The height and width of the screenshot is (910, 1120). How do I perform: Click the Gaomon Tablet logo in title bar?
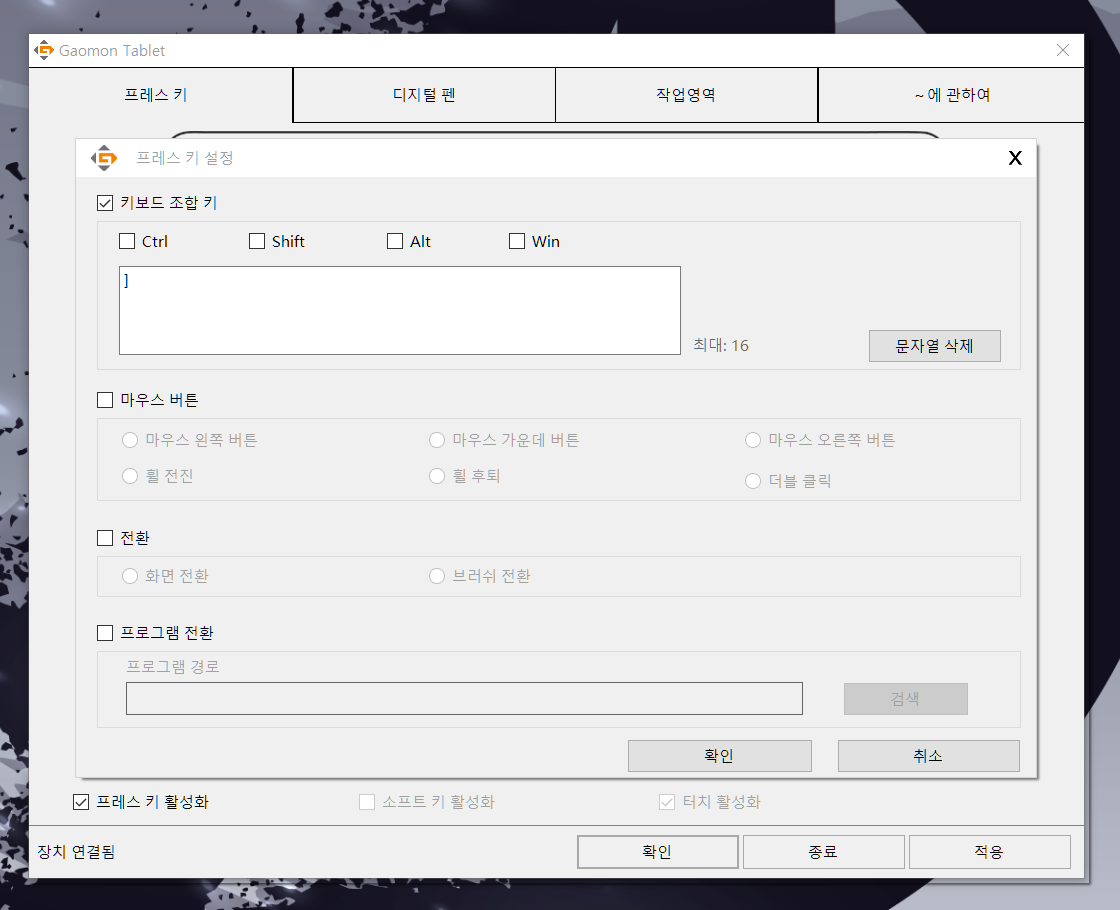[44, 50]
